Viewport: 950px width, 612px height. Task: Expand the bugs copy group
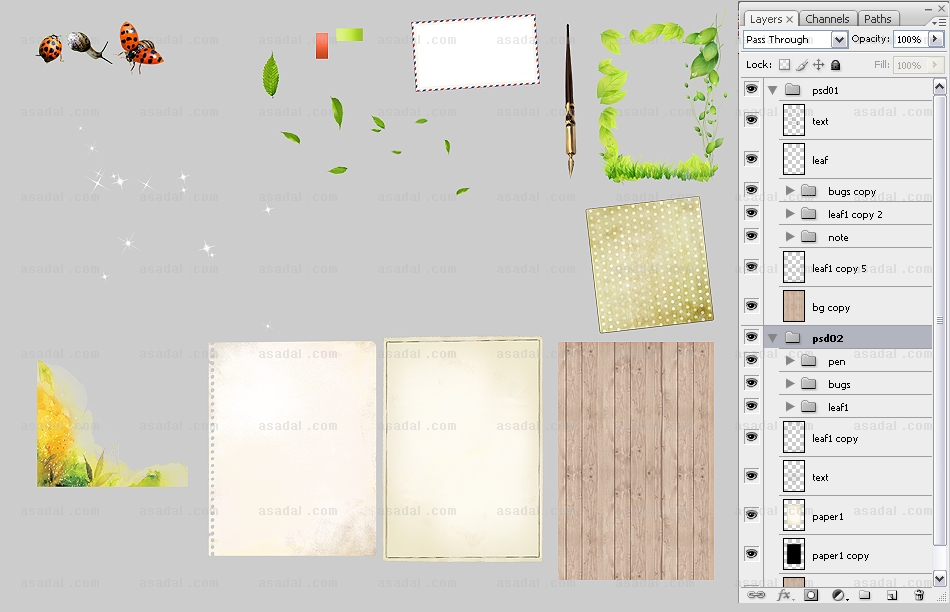click(x=790, y=191)
